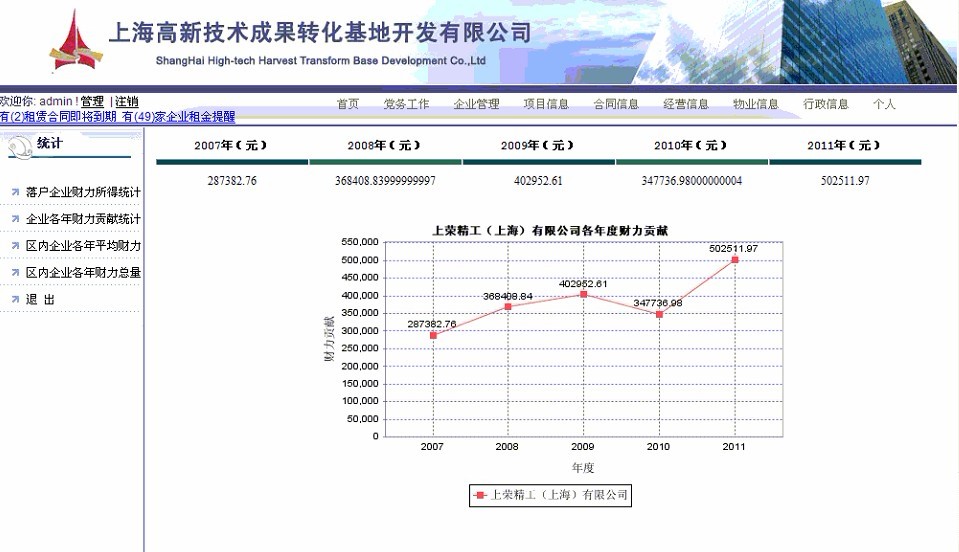Open 区内企业各年平均财力 report
This screenshot has height=552, width=959.
click(x=83, y=246)
